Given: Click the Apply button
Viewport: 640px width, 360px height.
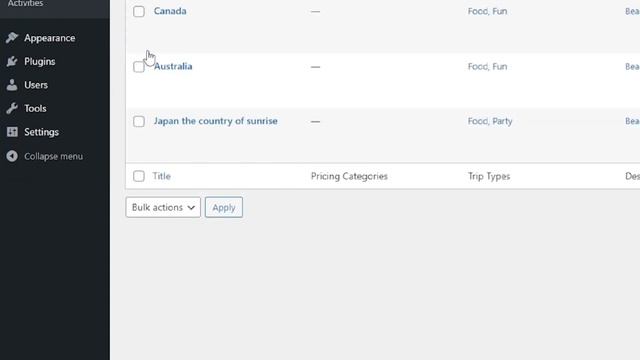Looking at the screenshot, I should click(224, 207).
